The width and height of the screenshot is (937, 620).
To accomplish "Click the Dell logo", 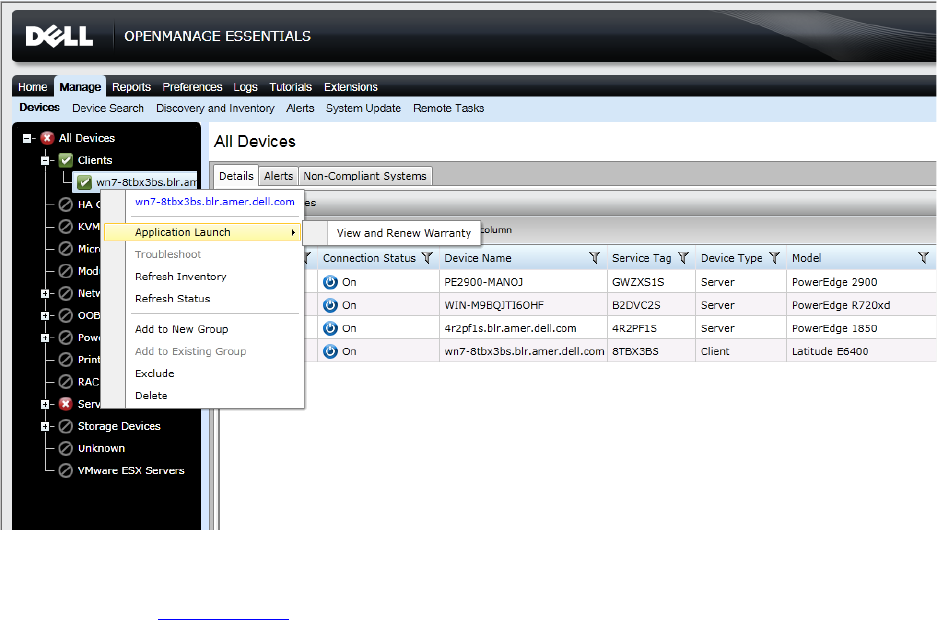I will pos(59,36).
